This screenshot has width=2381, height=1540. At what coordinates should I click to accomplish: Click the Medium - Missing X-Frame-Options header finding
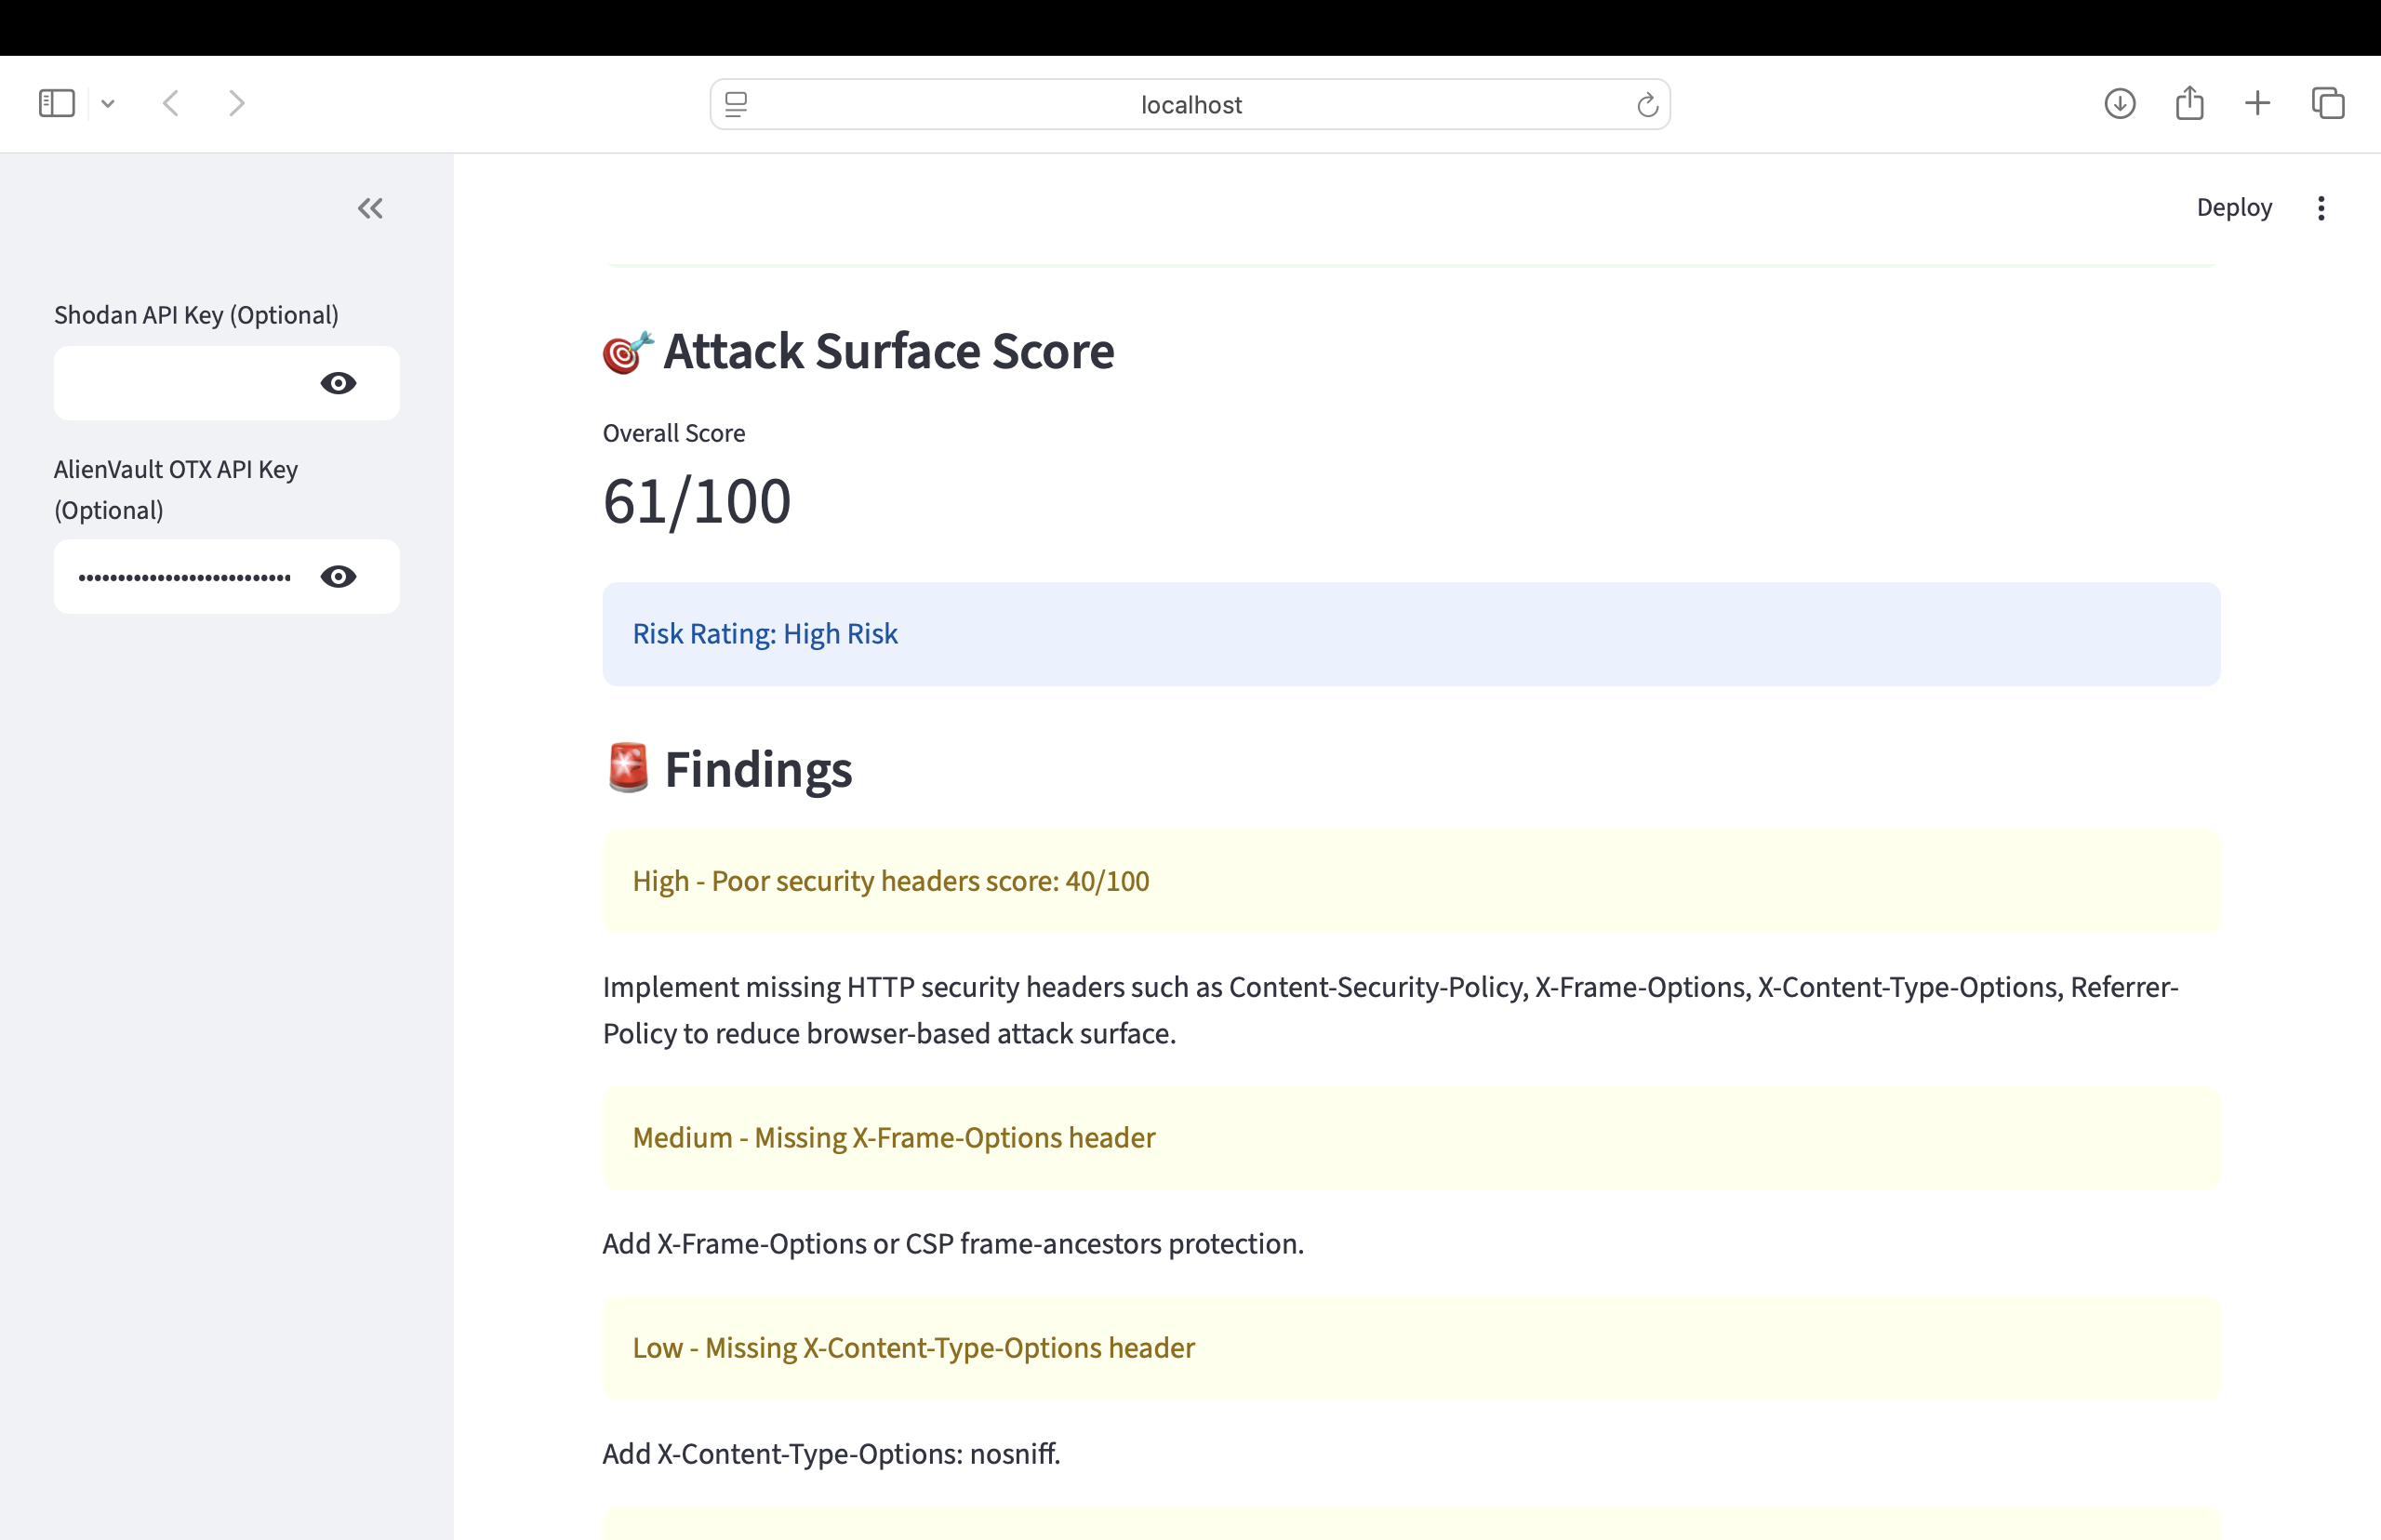(1411, 1138)
